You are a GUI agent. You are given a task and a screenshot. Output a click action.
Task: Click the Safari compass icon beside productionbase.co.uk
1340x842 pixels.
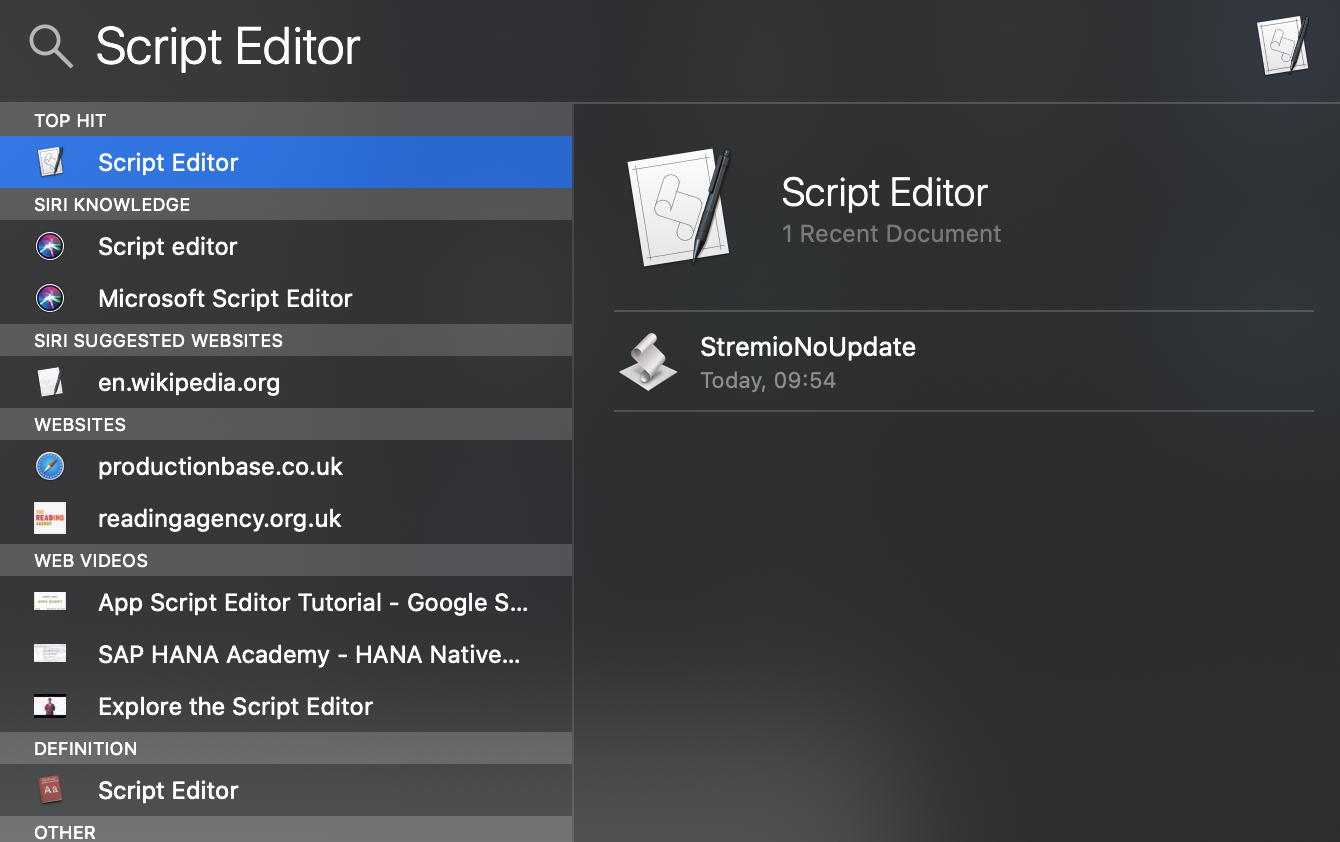(50, 466)
